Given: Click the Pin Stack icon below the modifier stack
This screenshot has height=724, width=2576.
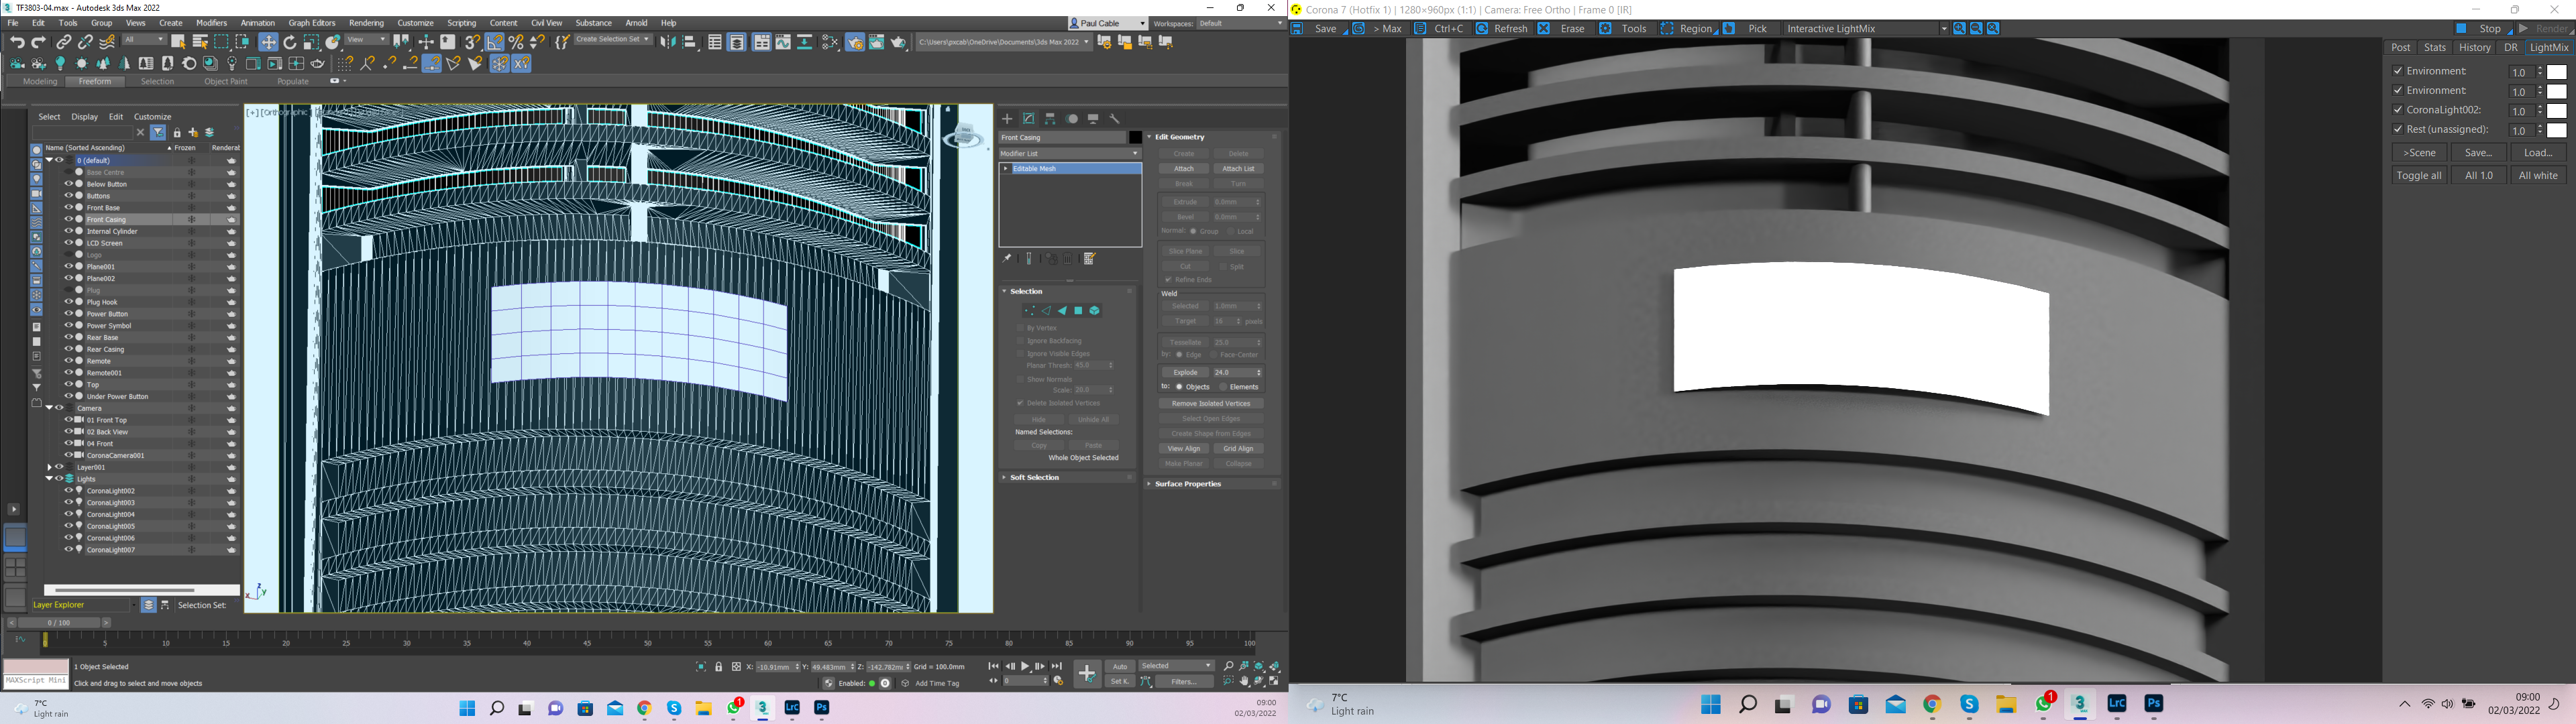Looking at the screenshot, I should 1006,258.
